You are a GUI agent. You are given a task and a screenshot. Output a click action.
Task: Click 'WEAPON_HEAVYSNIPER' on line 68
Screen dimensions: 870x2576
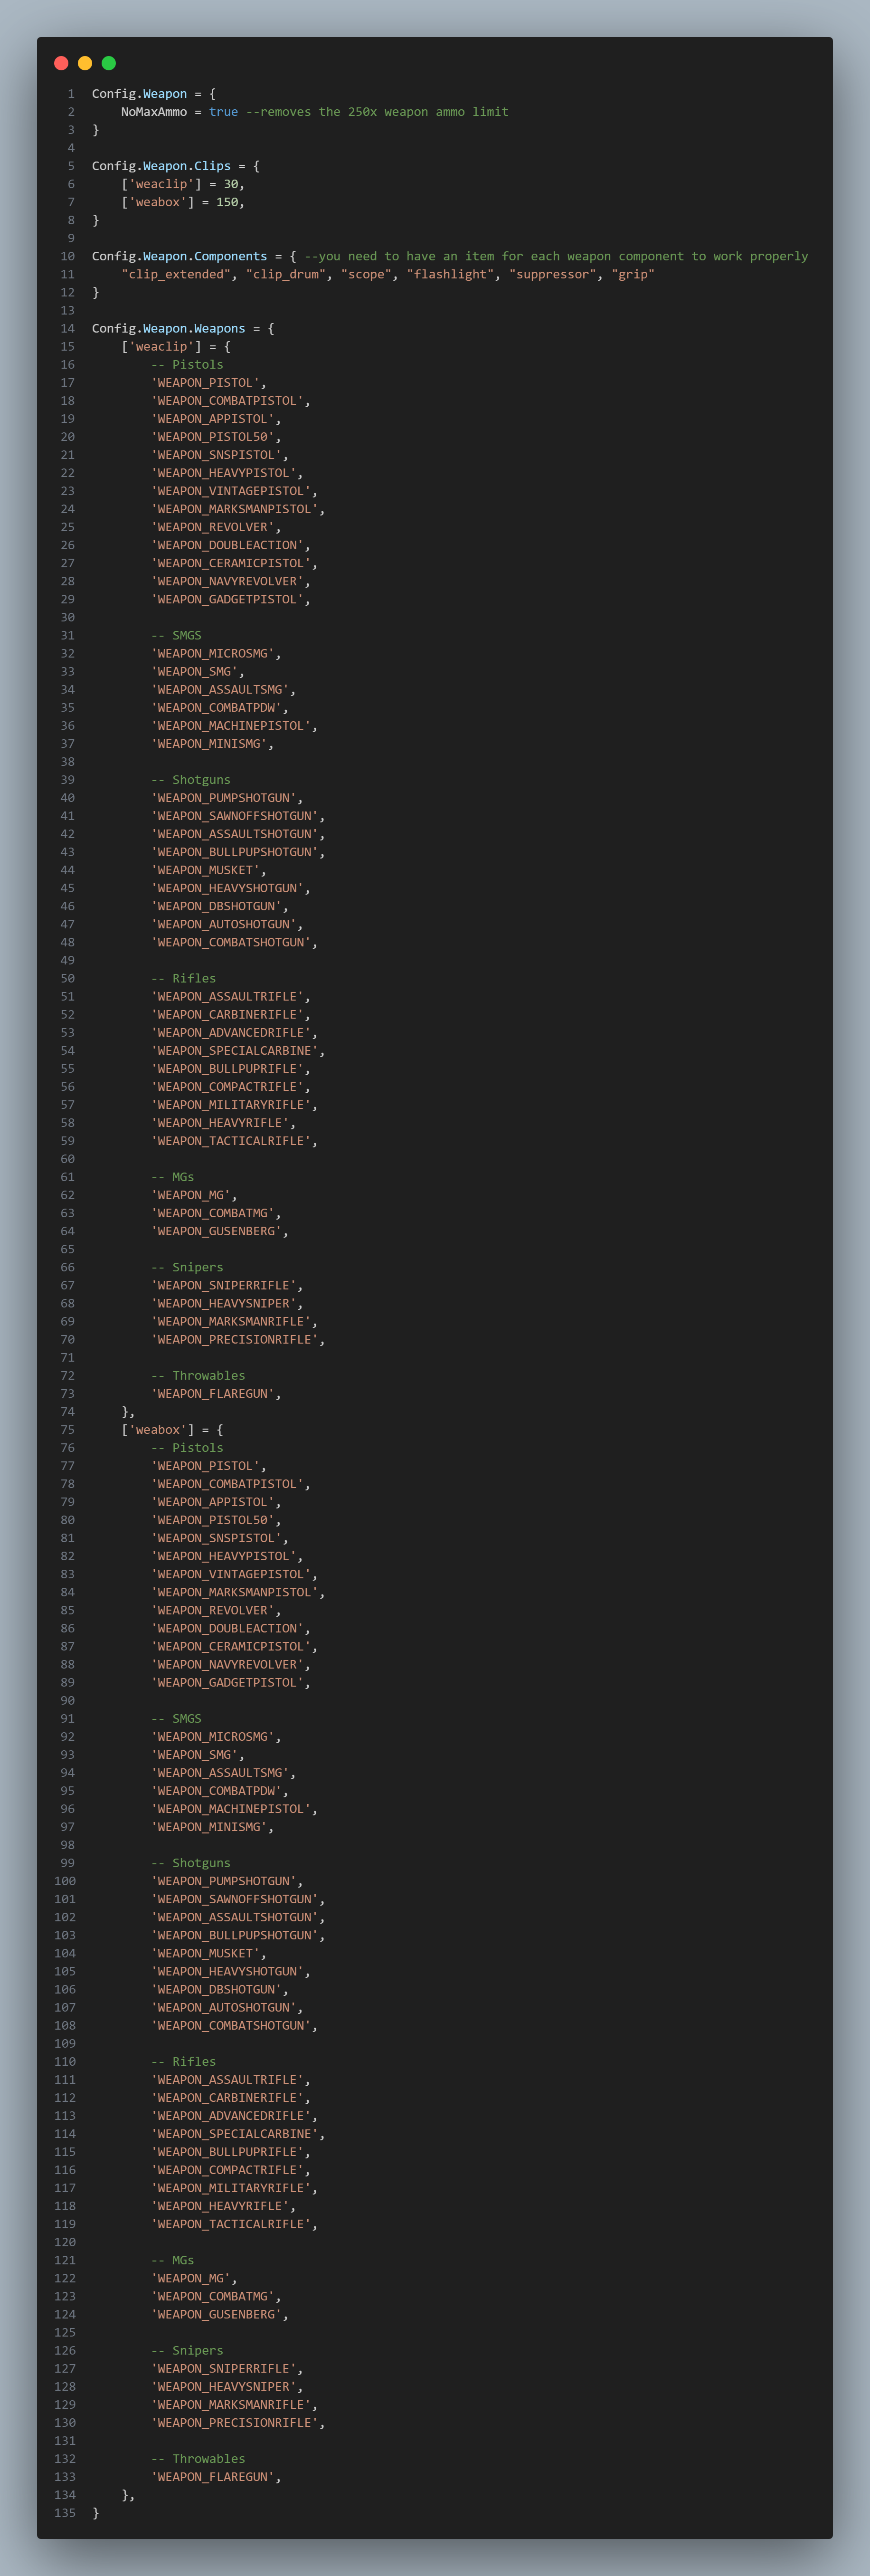224,1303
